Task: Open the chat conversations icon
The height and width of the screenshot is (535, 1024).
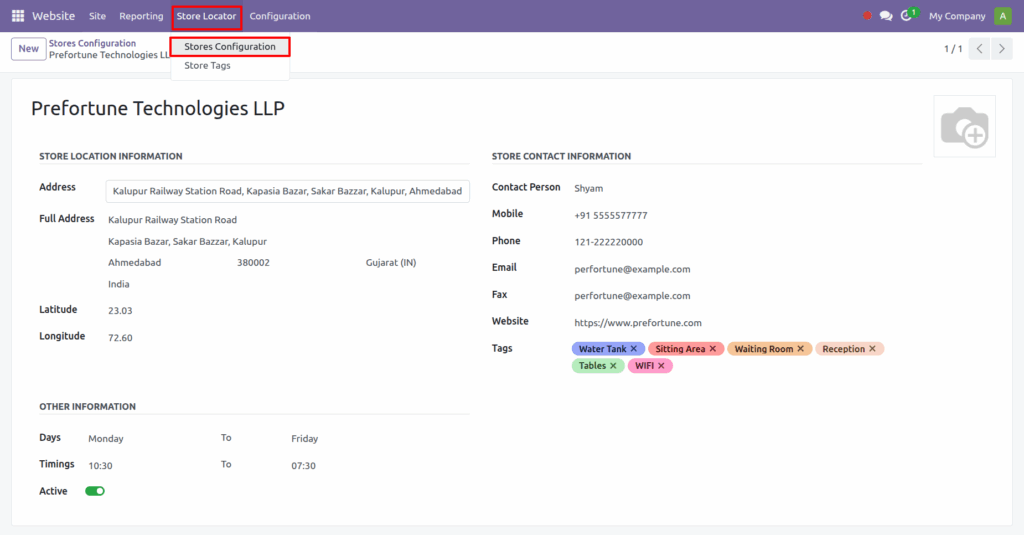Action: tap(886, 16)
